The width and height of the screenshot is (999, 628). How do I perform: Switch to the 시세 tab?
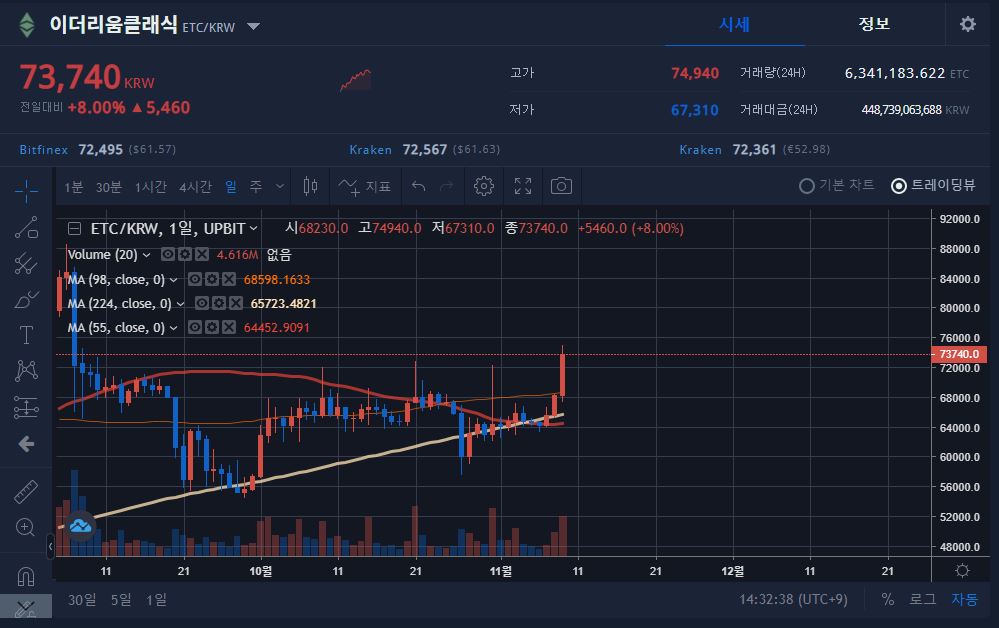tap(735, 24)
